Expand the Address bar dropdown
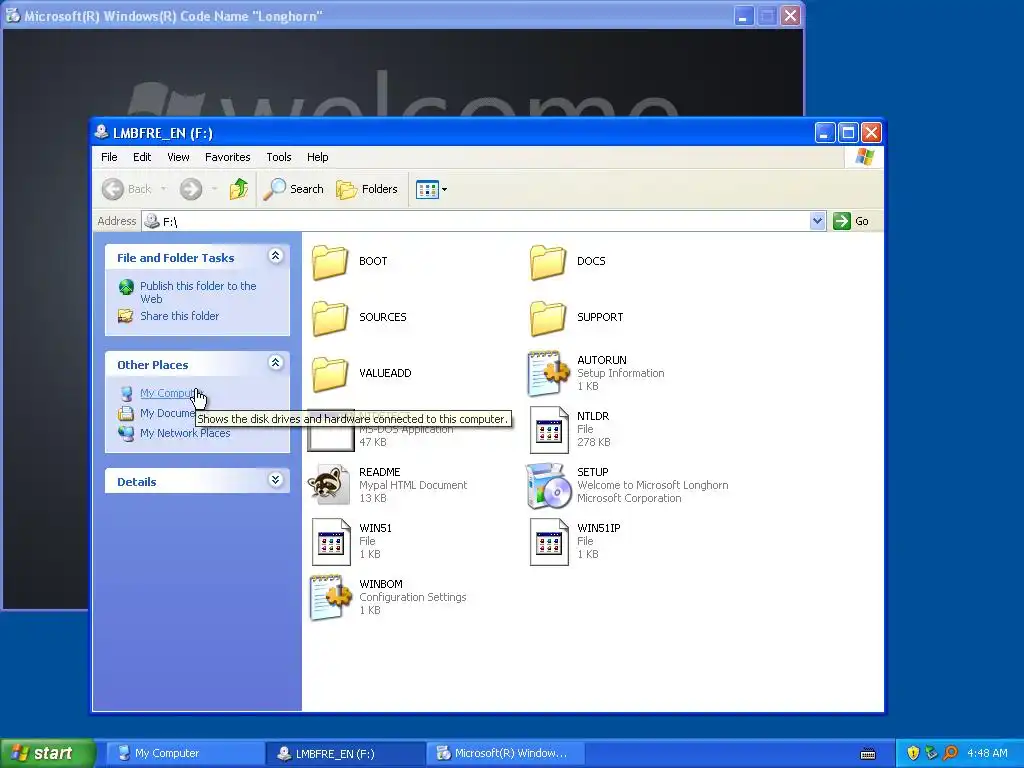Viewport: 1024px width, 768px height. (x=817, y=221)
